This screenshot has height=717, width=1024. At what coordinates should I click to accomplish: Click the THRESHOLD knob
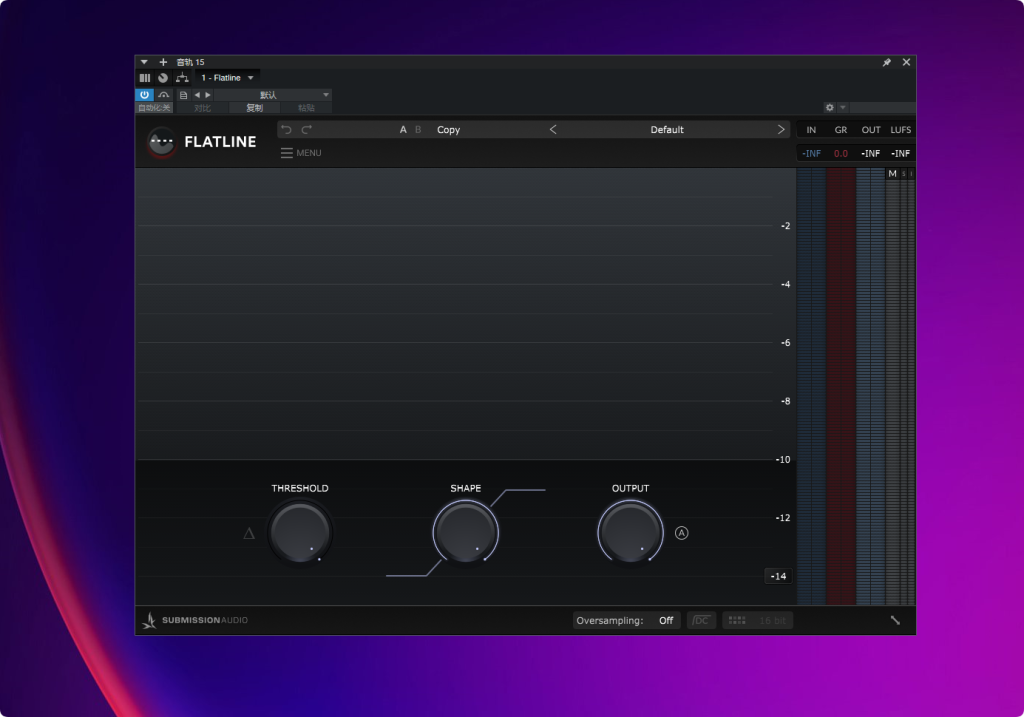(300, 532)
